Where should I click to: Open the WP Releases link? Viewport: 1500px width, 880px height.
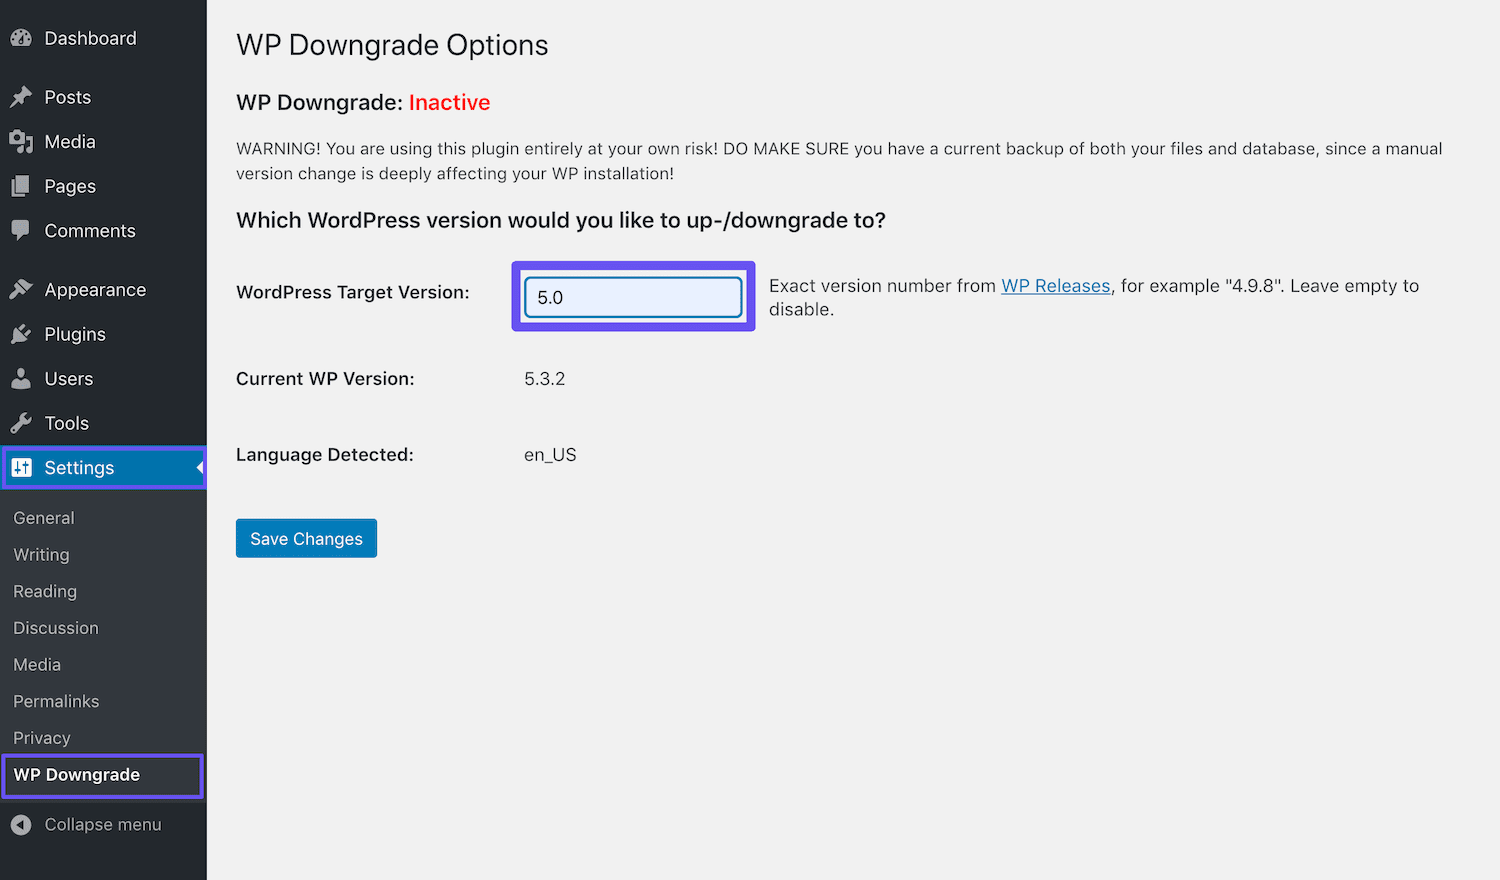[x=1055, y=286]
